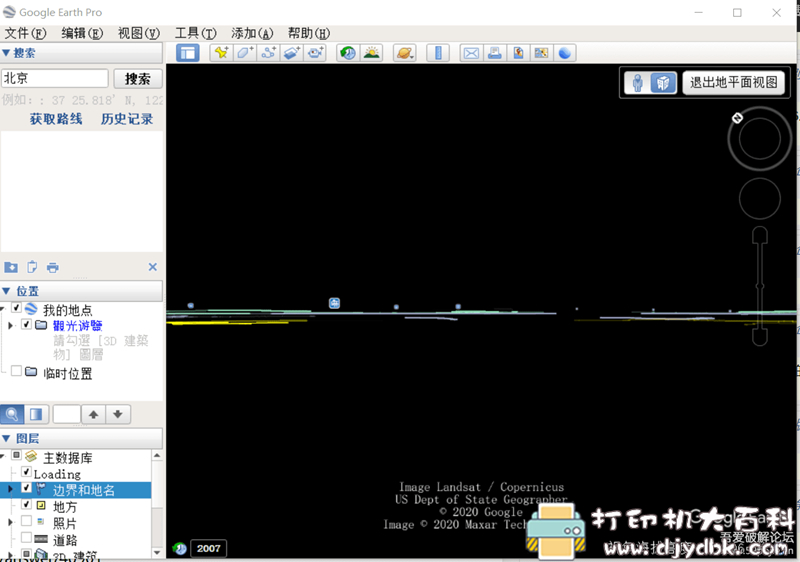Open the ruler measurement tool
Image resolution: width=800 pixels, height=562 pixels.
point(438,53)
